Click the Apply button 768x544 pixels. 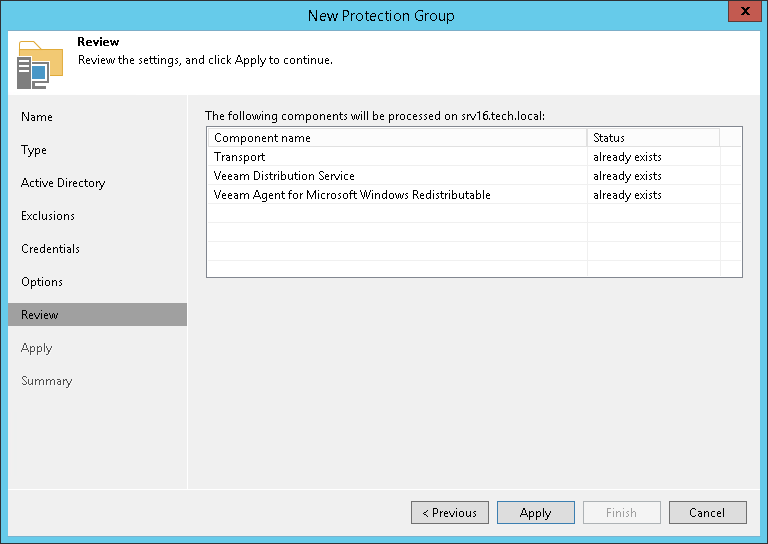coord(535,513)
